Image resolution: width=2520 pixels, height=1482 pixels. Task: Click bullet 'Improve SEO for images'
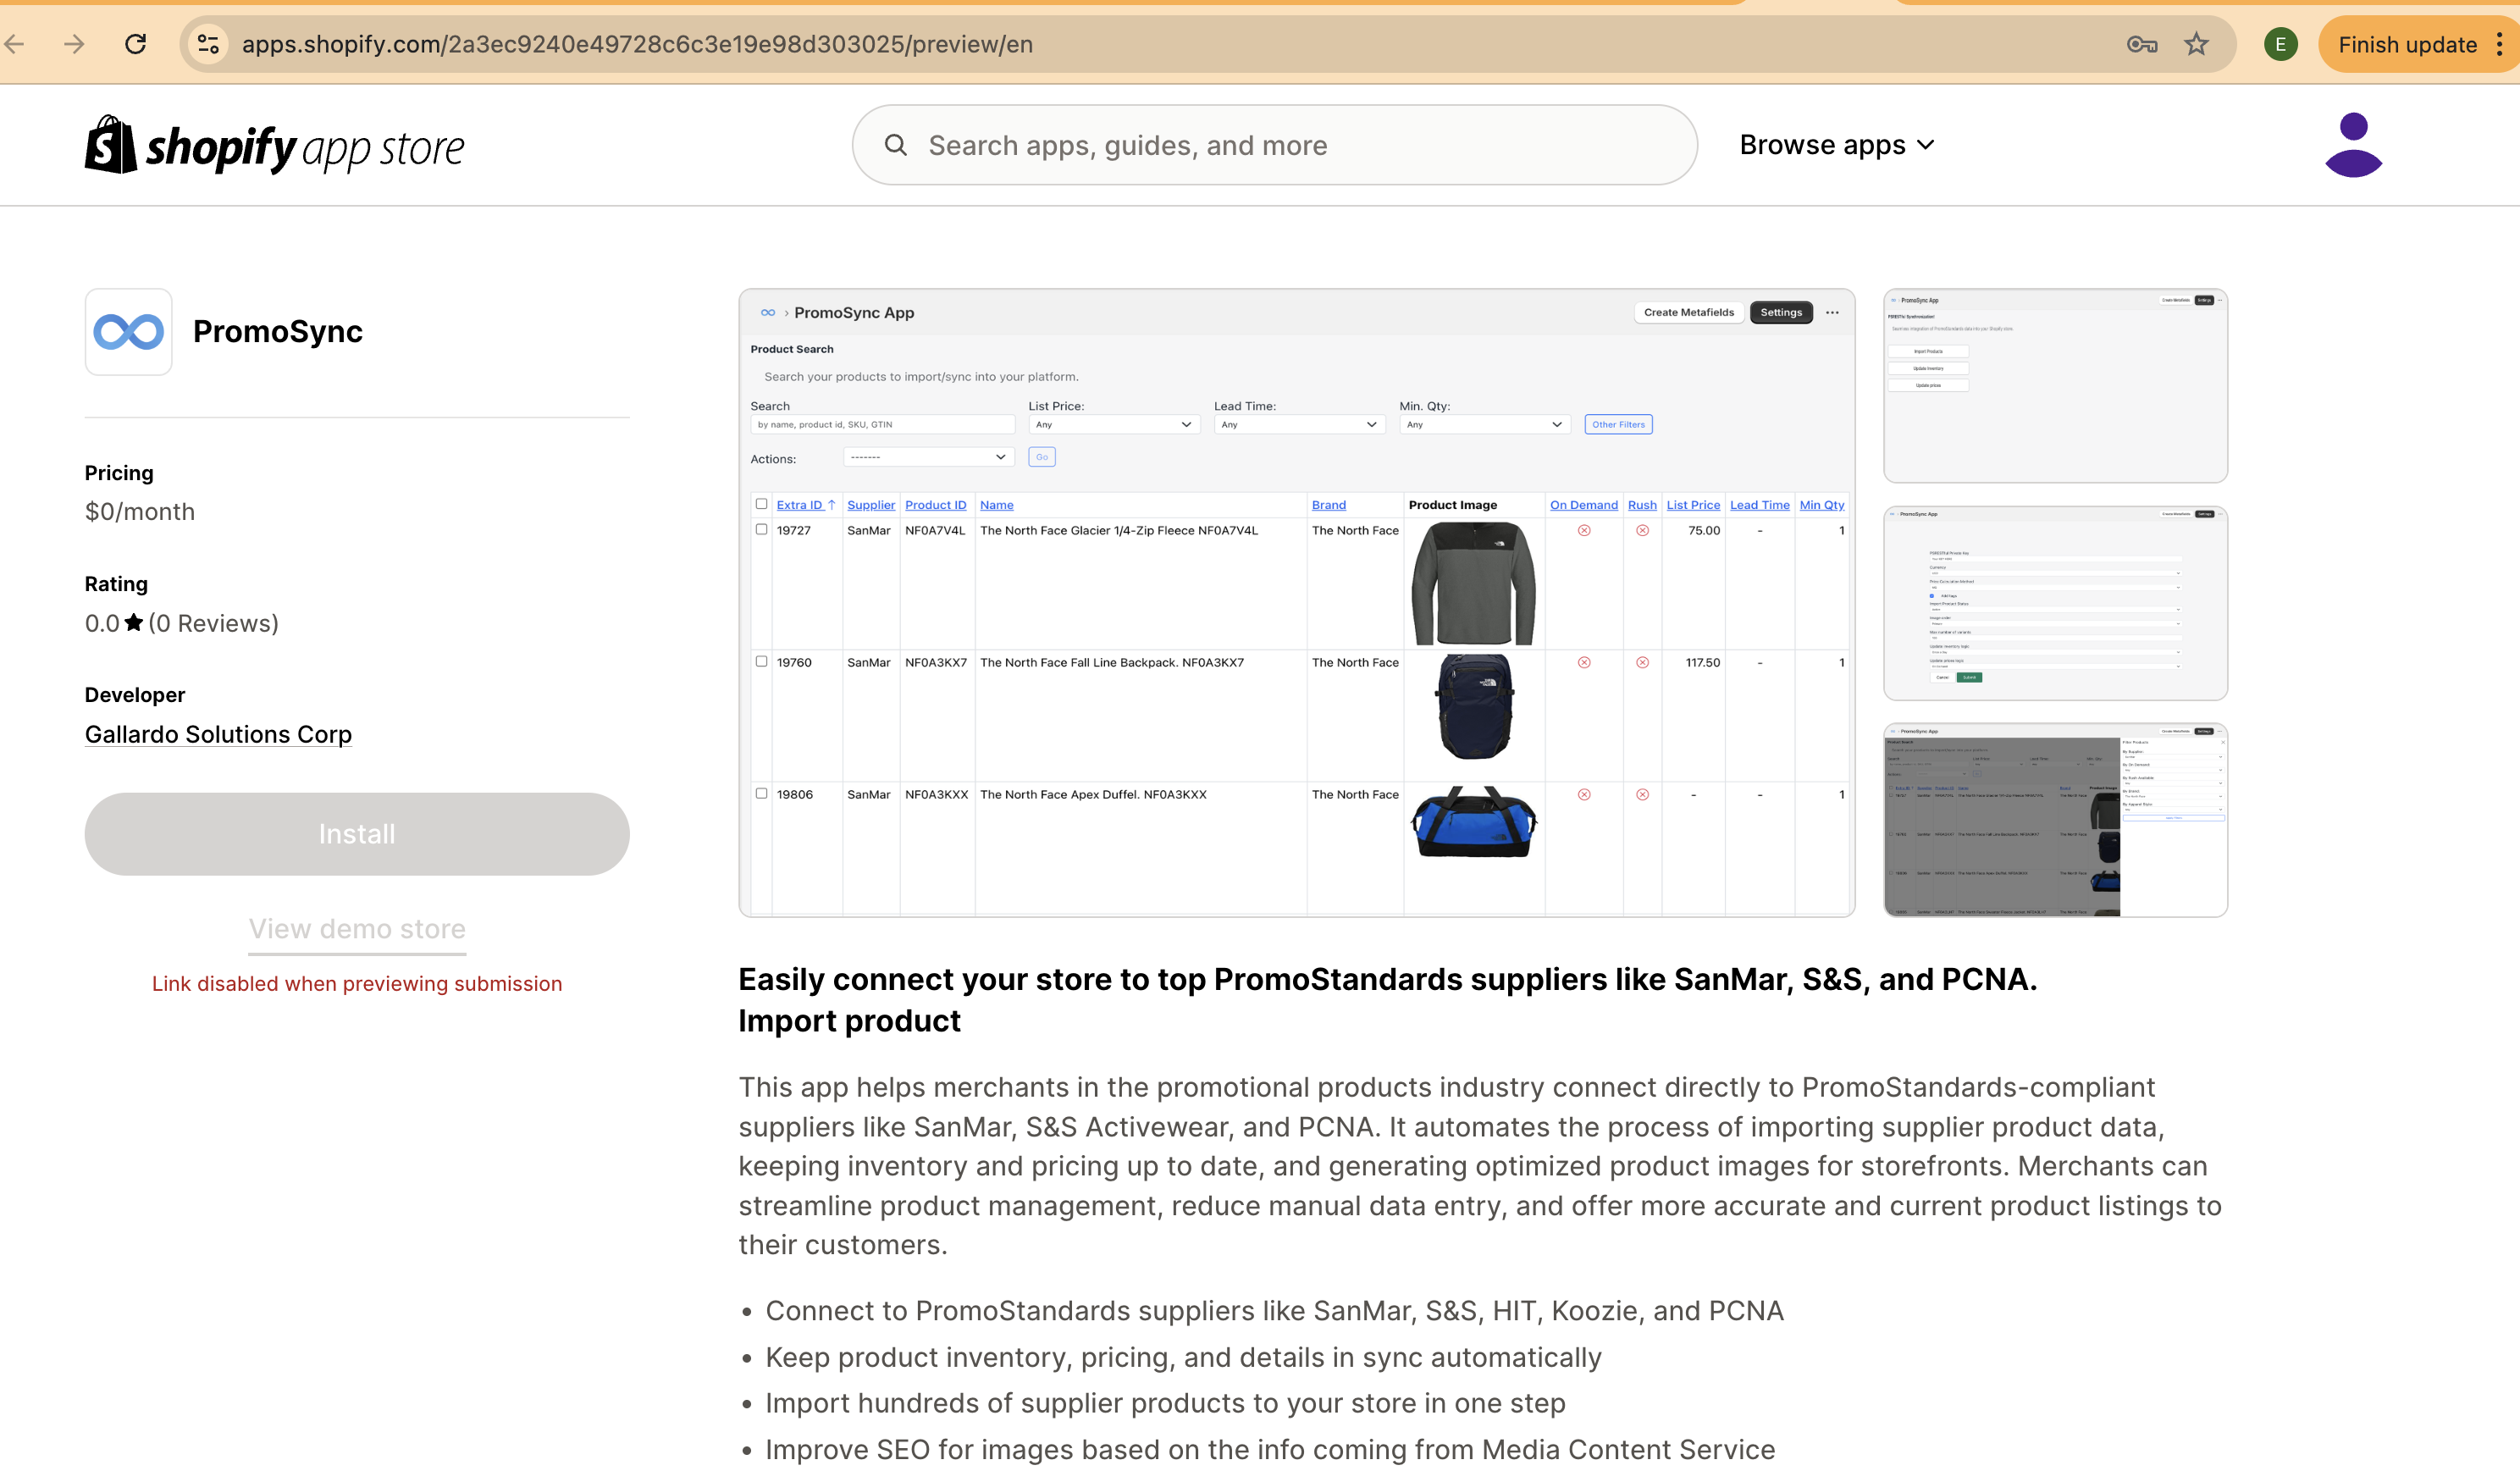[x=1270, y=1450]
